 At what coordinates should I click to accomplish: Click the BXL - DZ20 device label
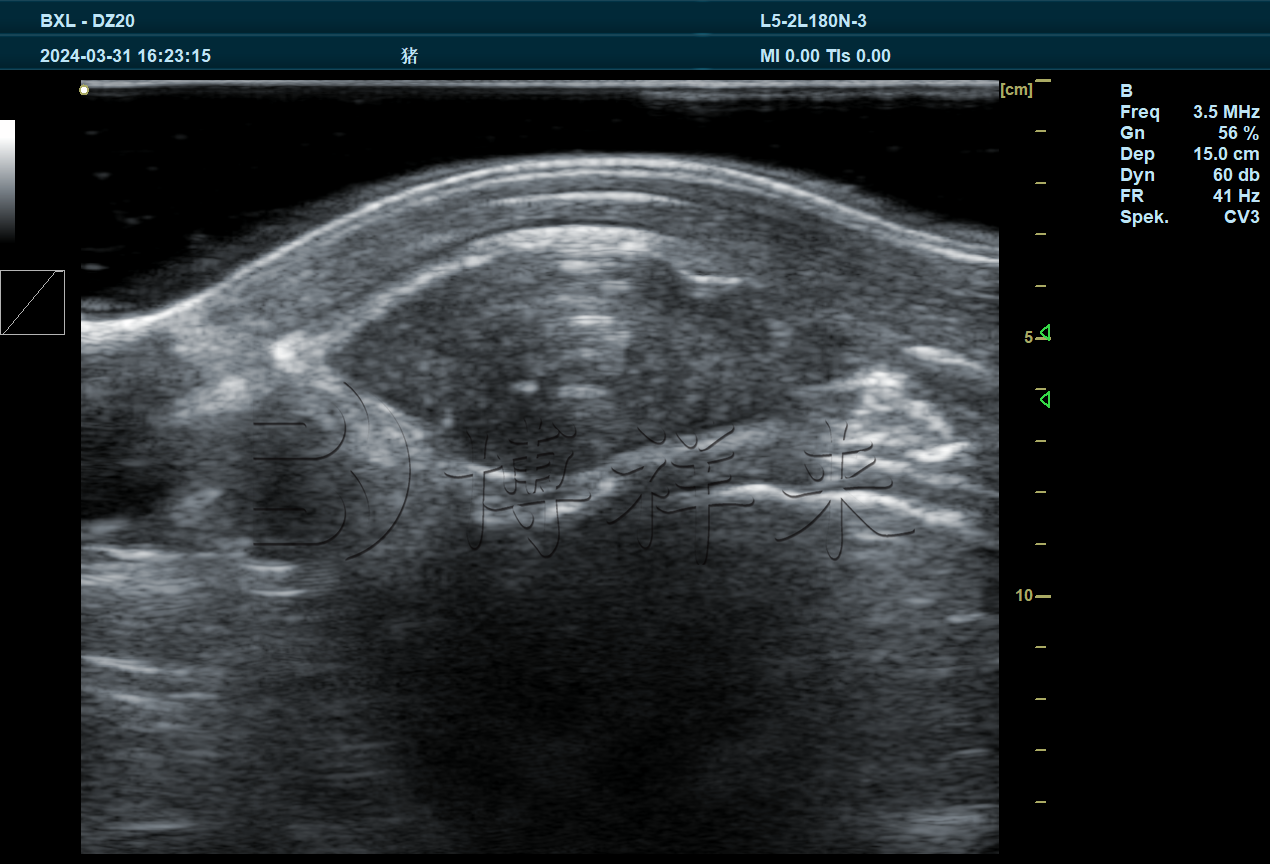pyautogui.click(x=87, y=21)
